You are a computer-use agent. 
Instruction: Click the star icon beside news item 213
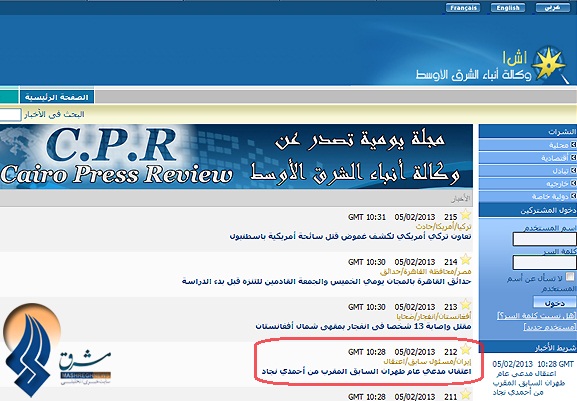pyautogui.click(x=466, y=304)
